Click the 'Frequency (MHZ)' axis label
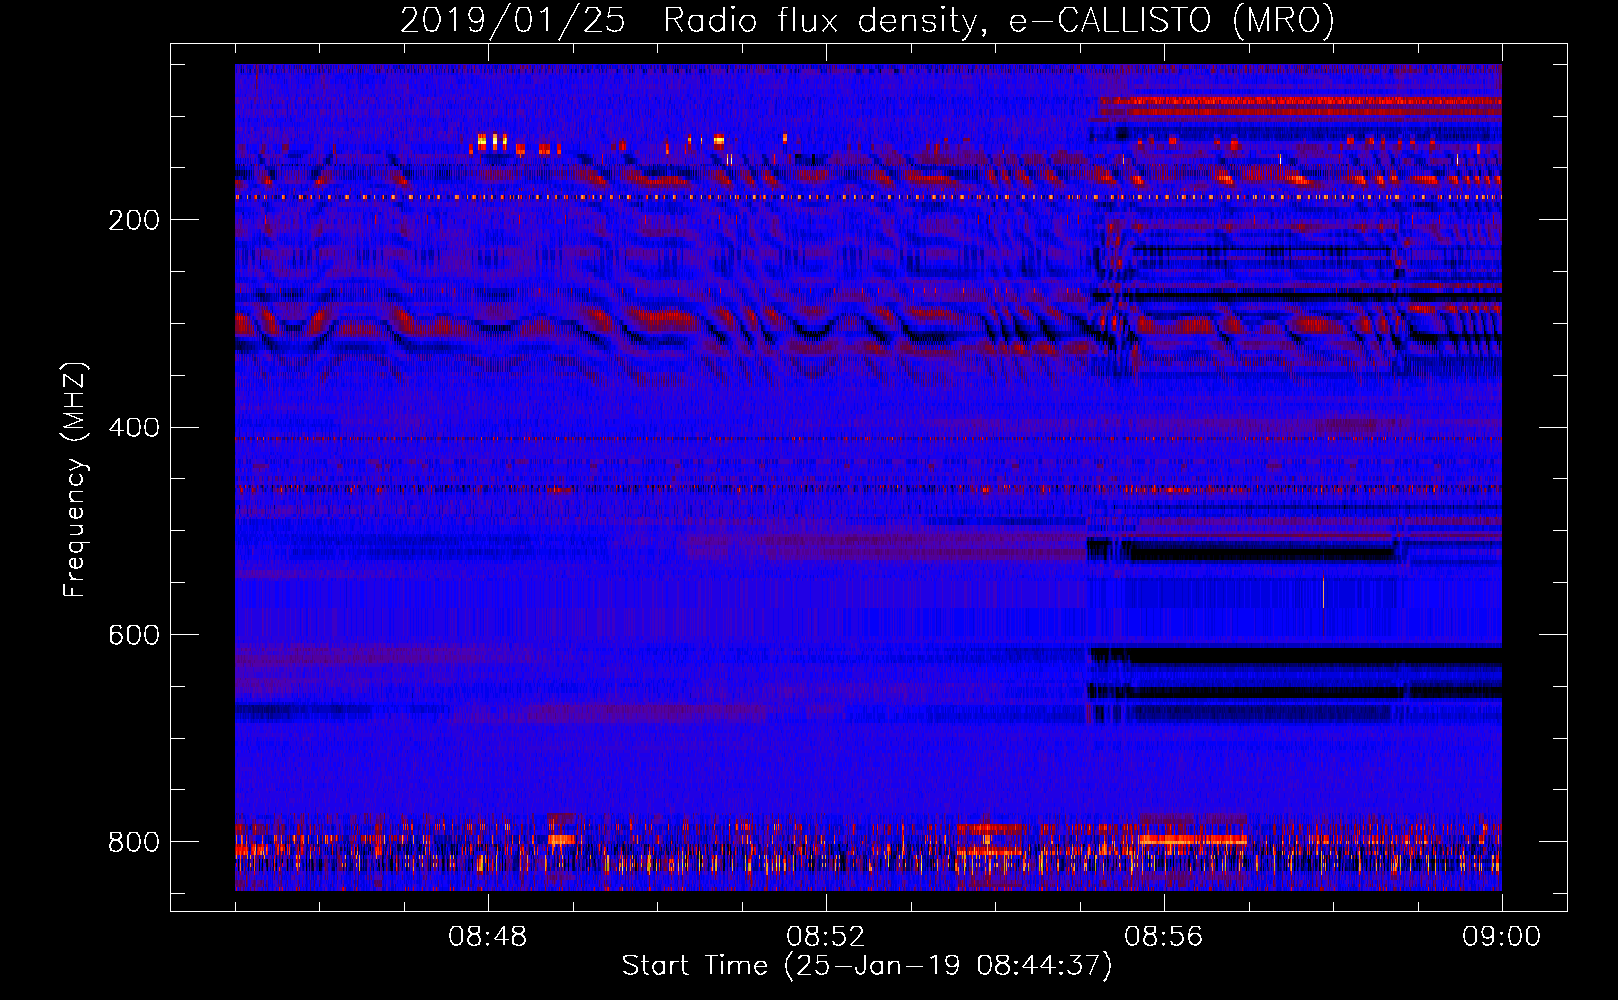The height and width of the screenshot is (1000, 1618). click(75, 480)
